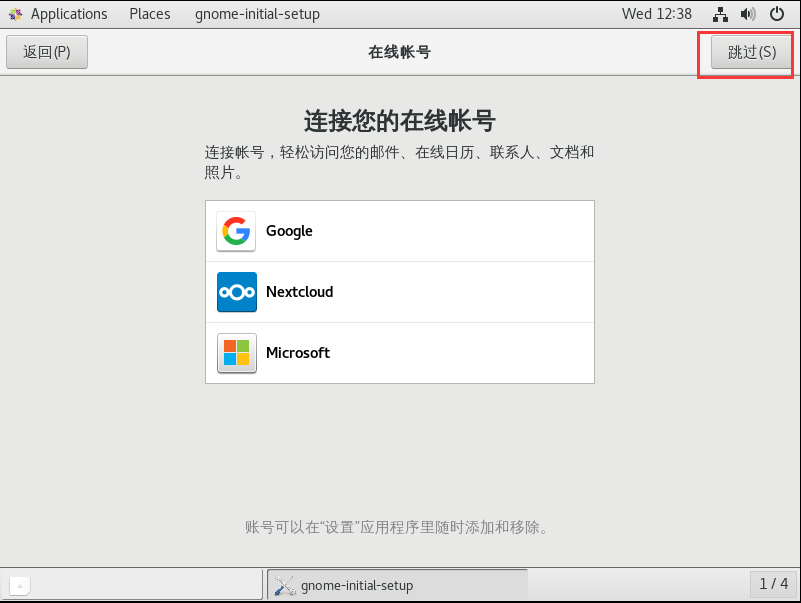Click the gnome-initial-setup wizard icon in taskbar
Viewport: 801px width, 603px height.
tap(283, 585)
